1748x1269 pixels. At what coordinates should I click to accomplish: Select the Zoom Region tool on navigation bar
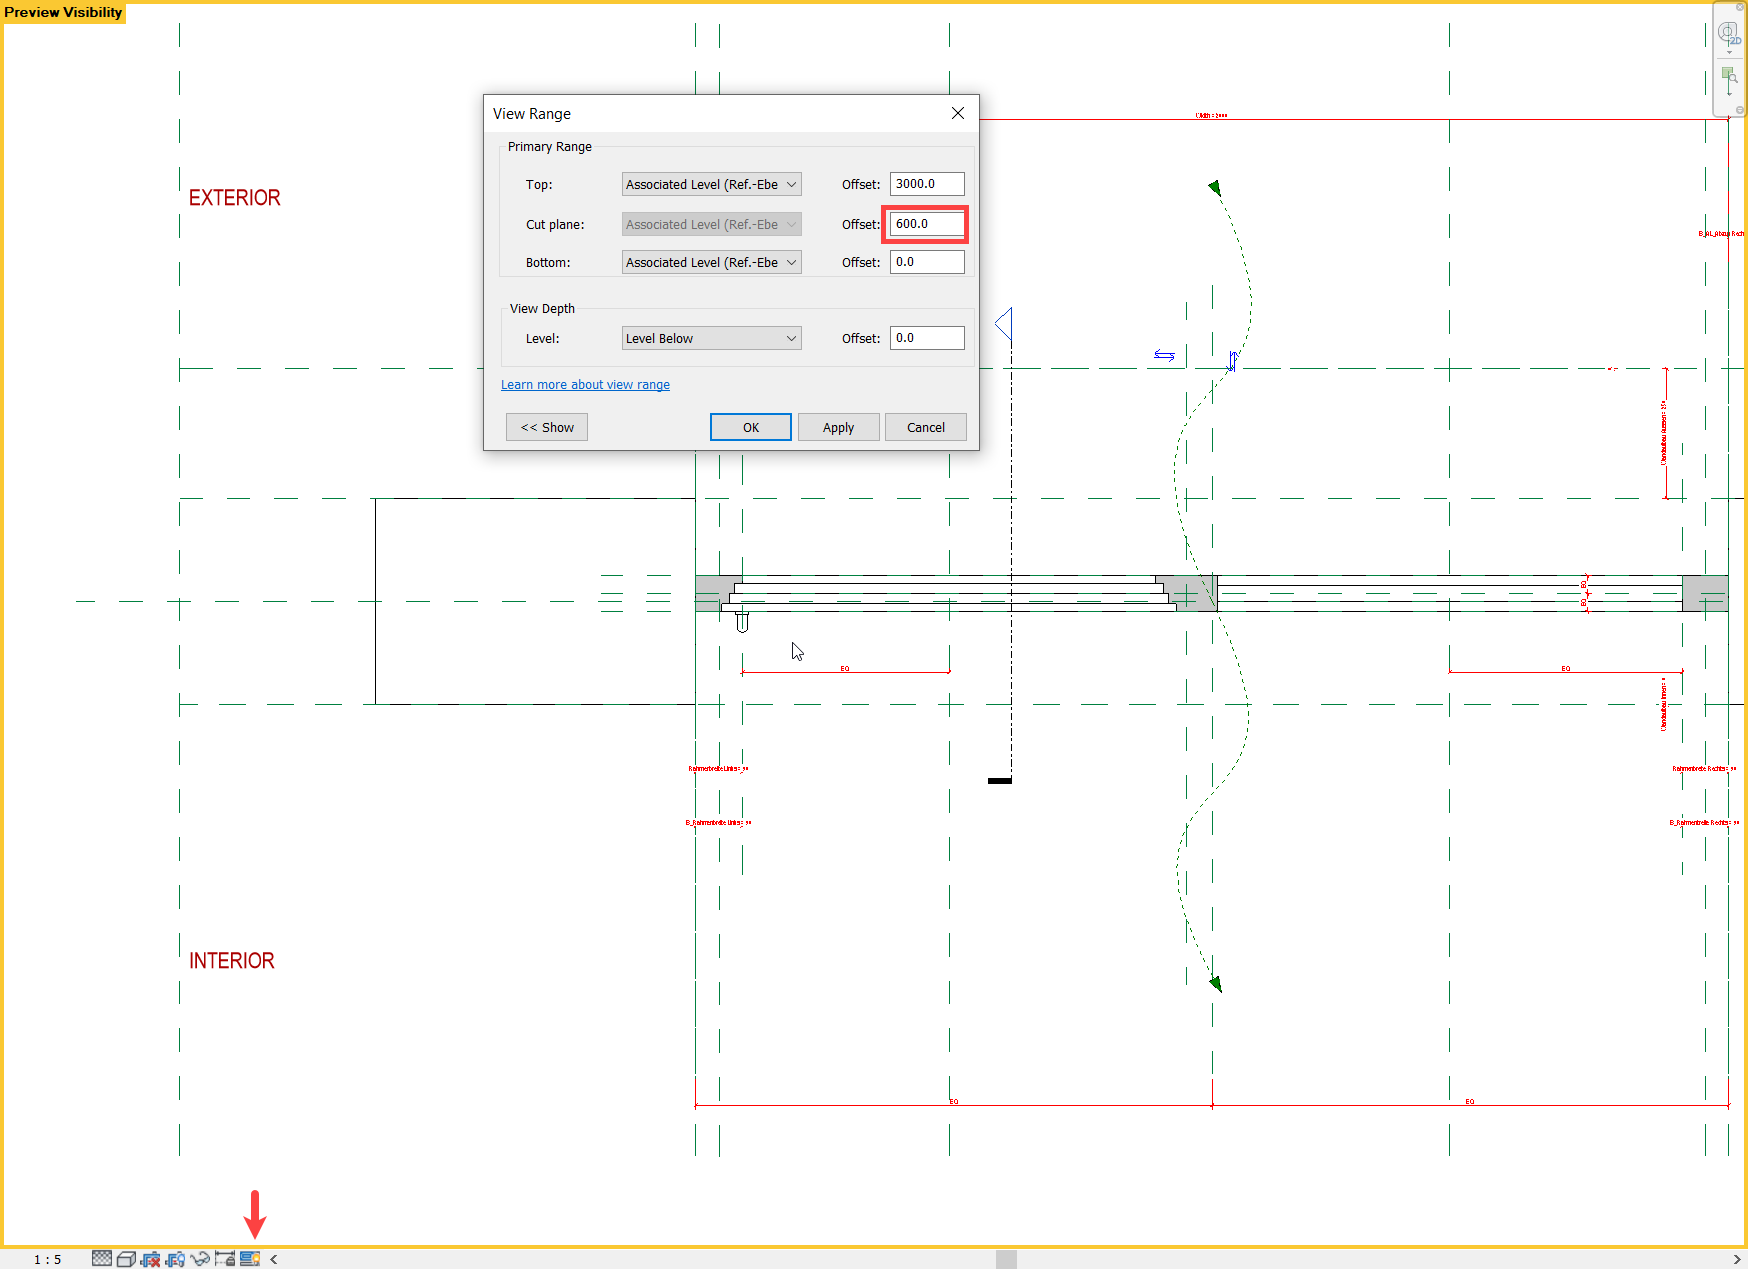pyautogui.click(x=1730, y=76)
